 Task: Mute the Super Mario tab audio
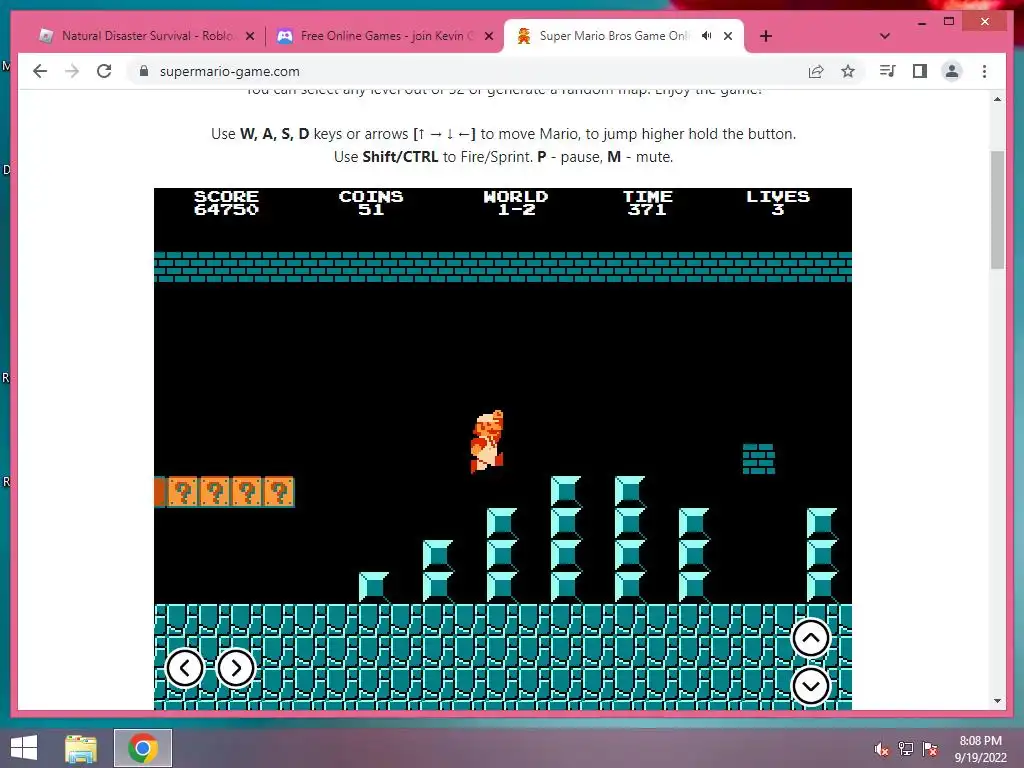coord(706,36)
